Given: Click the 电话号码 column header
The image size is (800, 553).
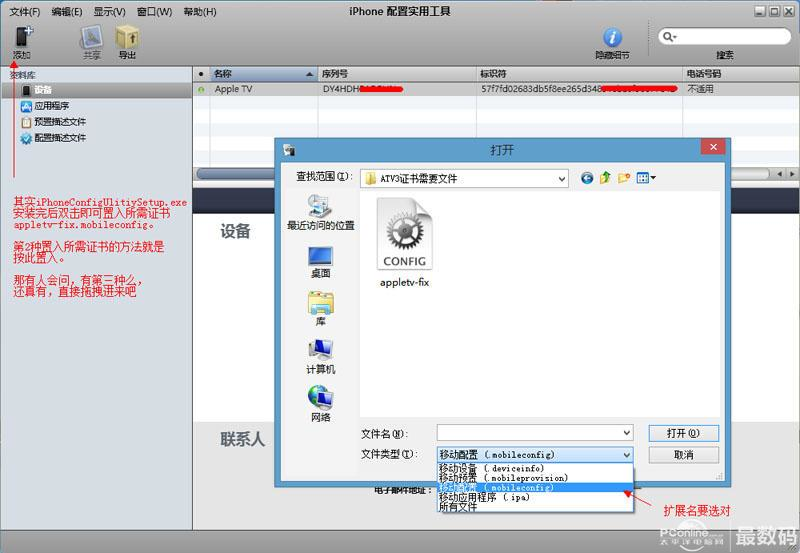Looking at the screenshot, I should (x=741, y=74).
